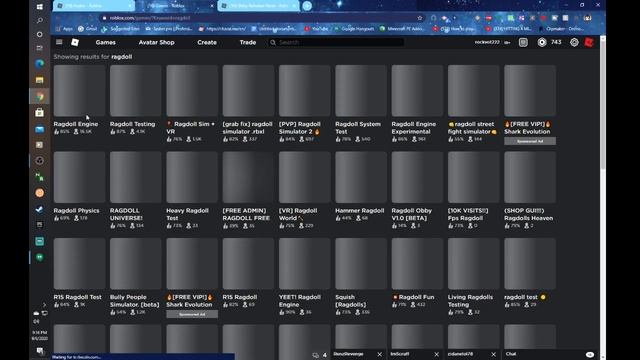Open the YouTube bookmark
This screenshot has height=360, width=640.
[316, 29]
